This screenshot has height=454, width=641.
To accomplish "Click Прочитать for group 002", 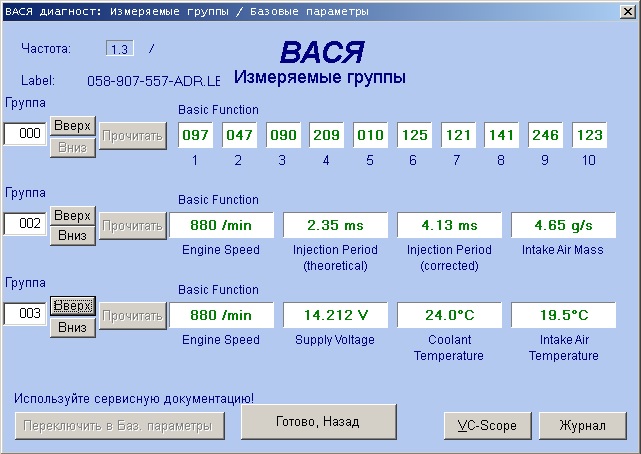I will 132,226.
